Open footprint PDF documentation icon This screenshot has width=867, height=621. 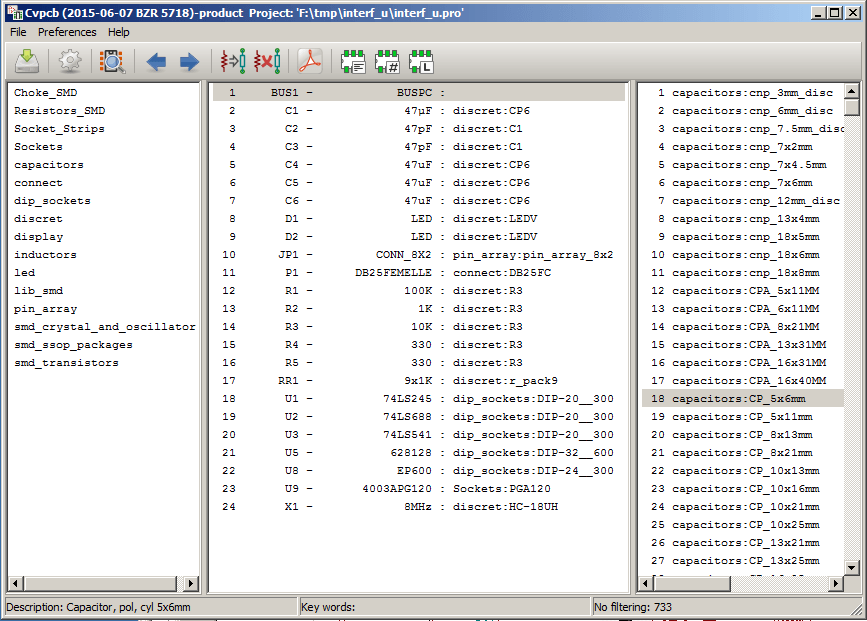tap(310, 62)
